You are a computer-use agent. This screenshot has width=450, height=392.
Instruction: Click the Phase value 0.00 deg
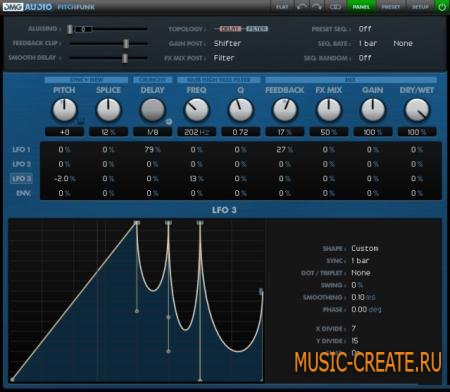(366, 310)
